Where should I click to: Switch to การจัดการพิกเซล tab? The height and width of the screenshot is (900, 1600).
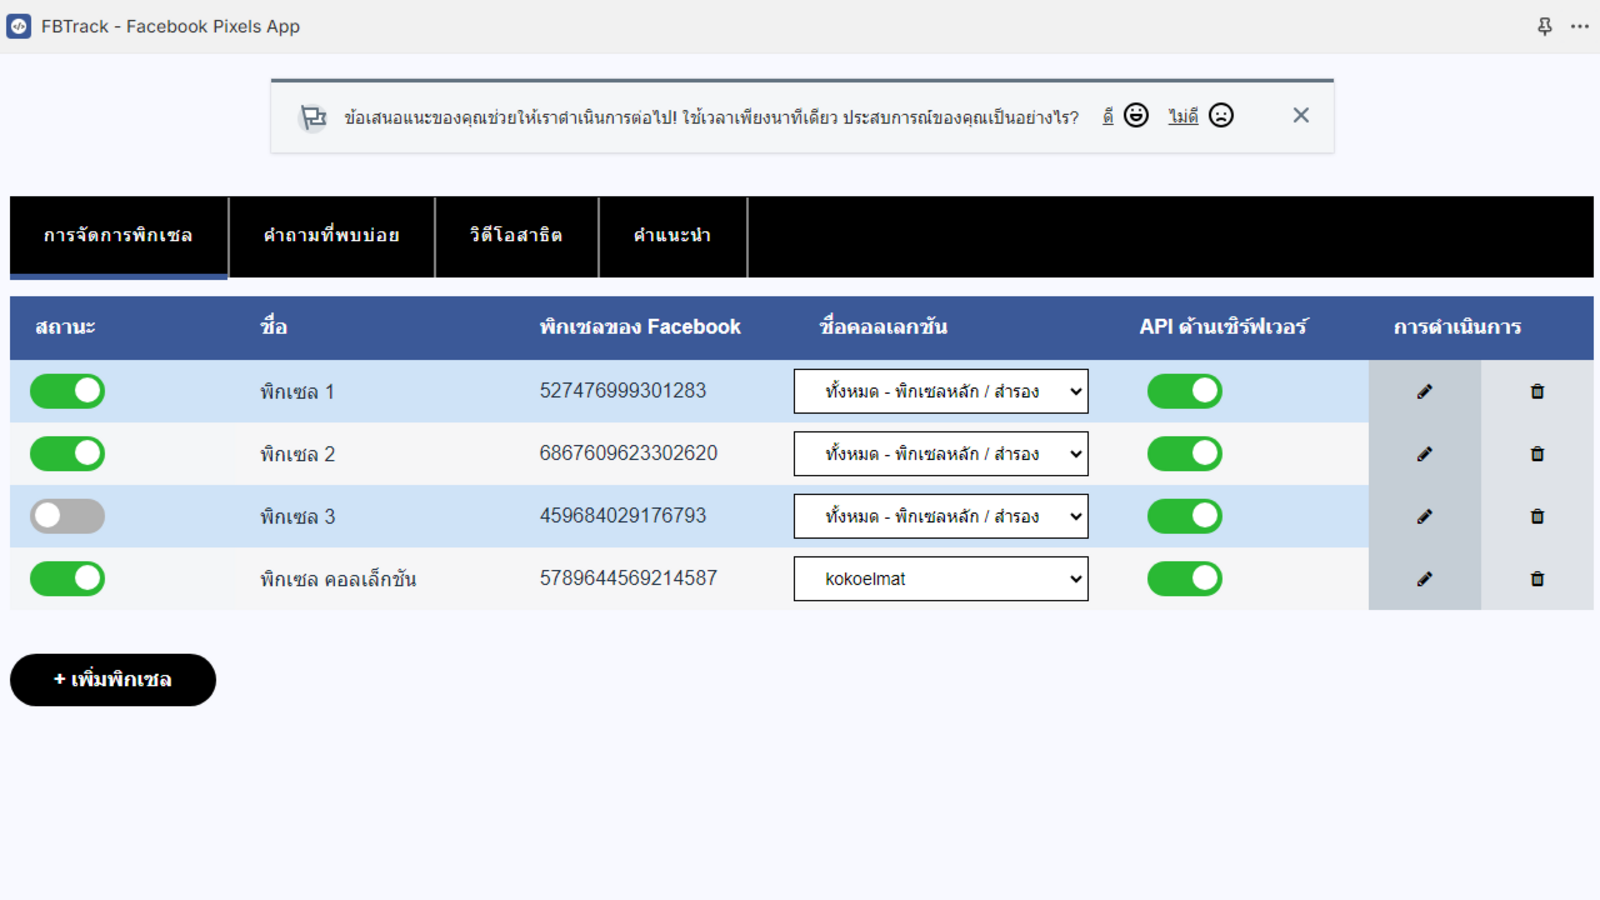tap(119, 236)
